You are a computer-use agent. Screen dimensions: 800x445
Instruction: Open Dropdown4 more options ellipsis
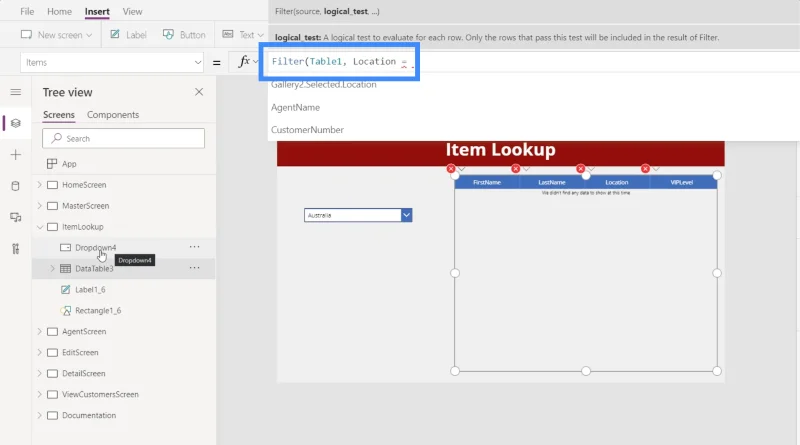[194, 247]
